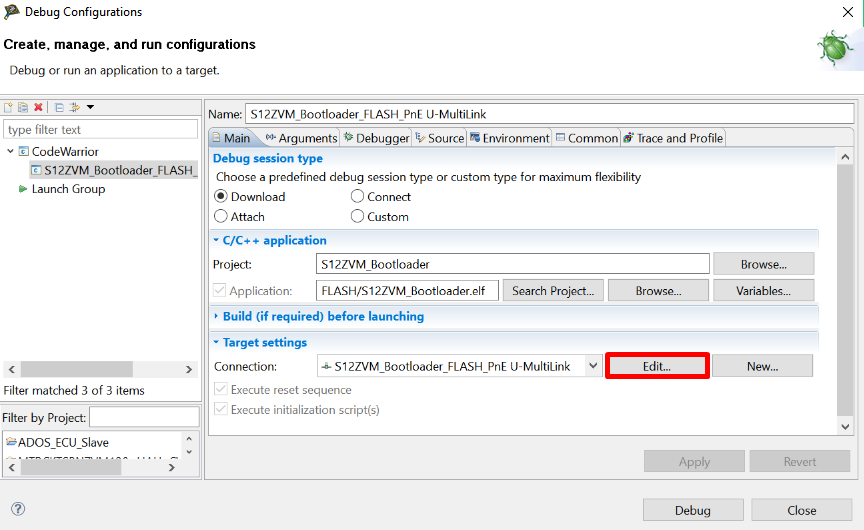
Task: Open the Trace and Profile tab
Action: tap(673, 138)
